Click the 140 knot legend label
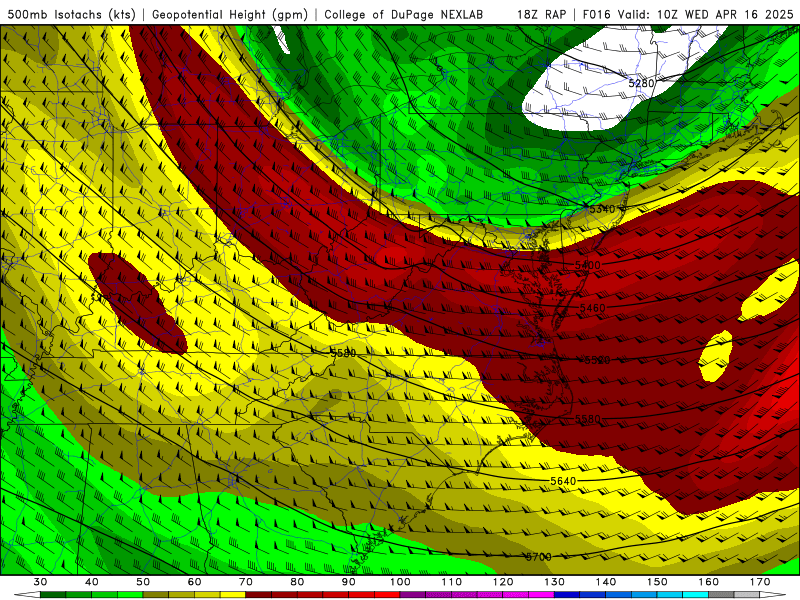Viewport: 800px width, 600px height. point(606,582)
